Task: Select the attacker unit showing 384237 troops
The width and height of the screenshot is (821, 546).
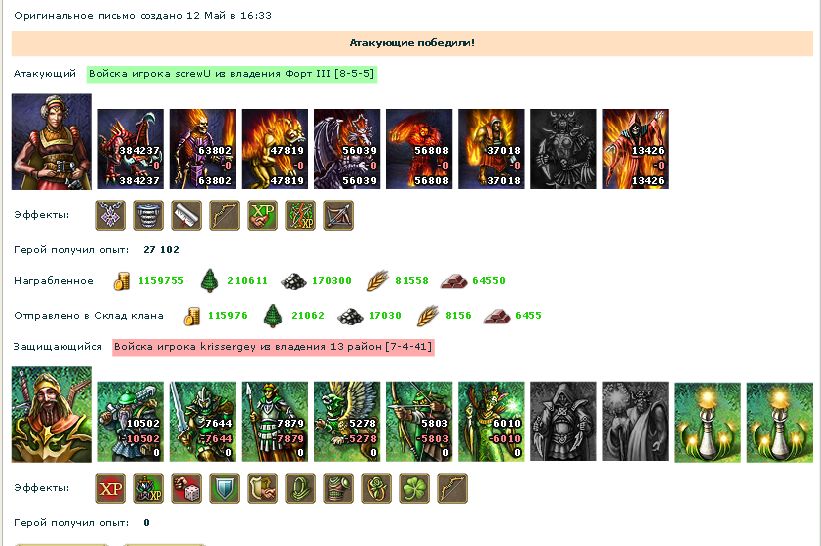Action: [x=130, y=149]
